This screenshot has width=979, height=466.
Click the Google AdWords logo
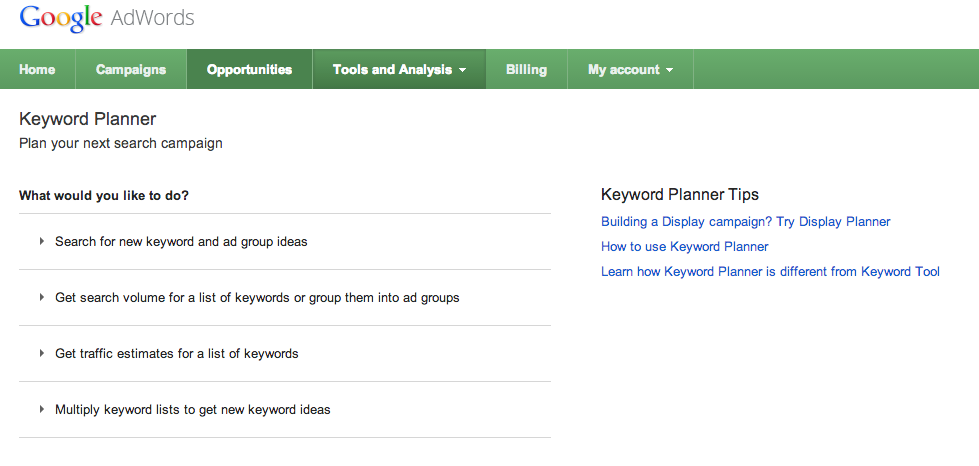pyautogui.click(x=107, y=18)
